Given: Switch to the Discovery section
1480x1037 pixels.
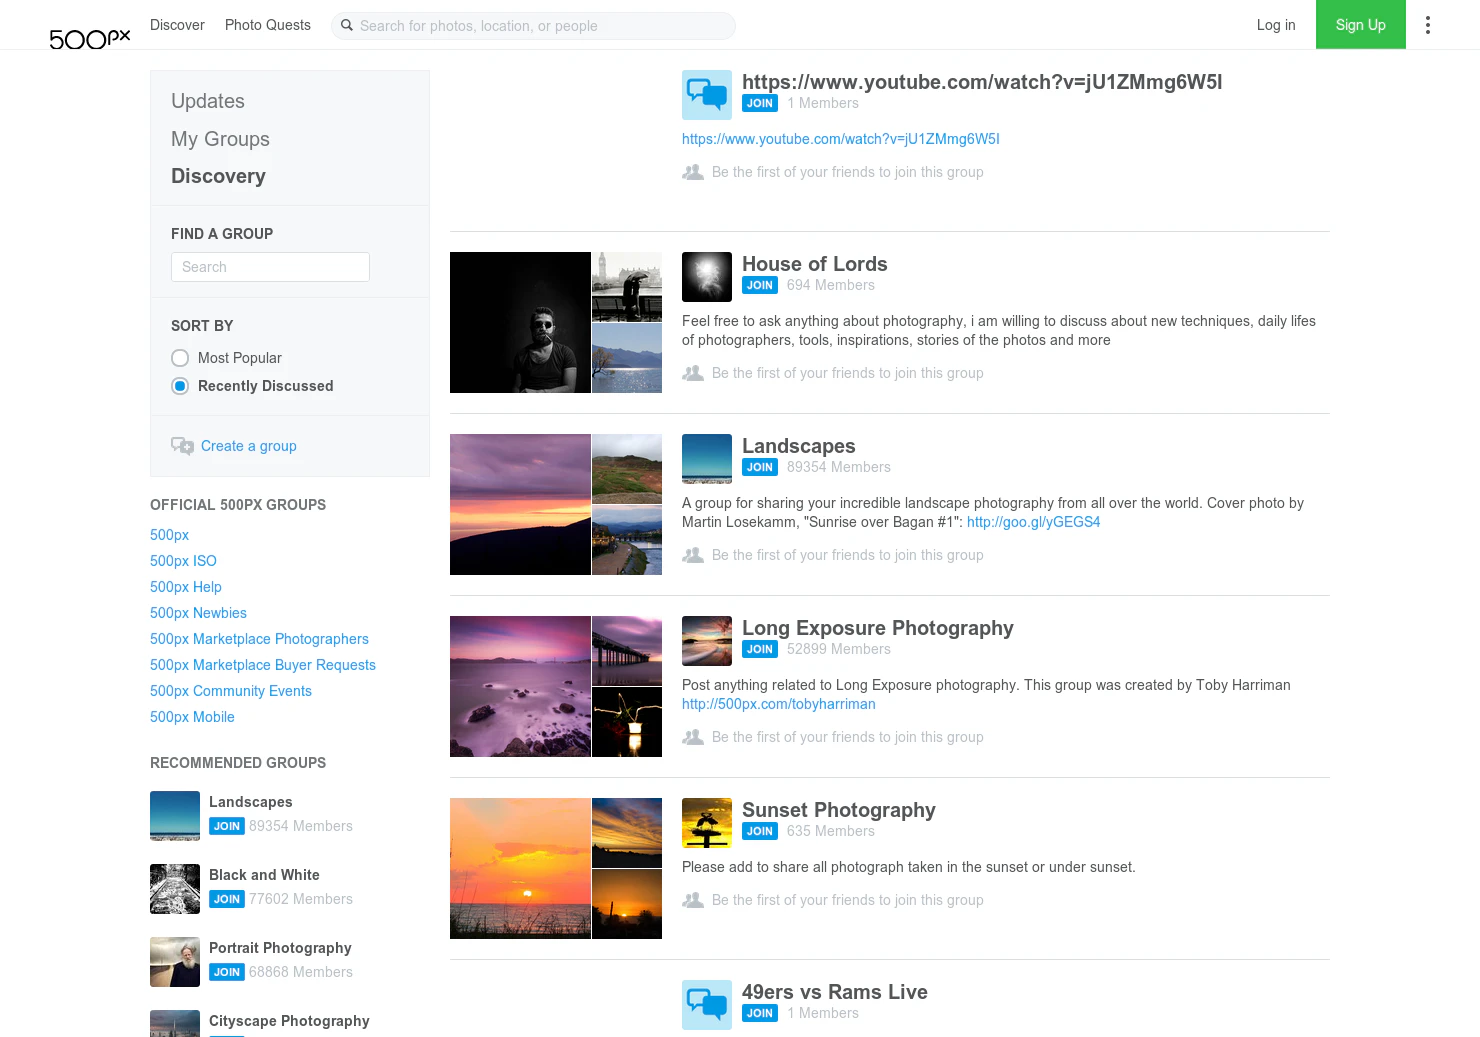Looking at the screenshot, I should [218, 176].
